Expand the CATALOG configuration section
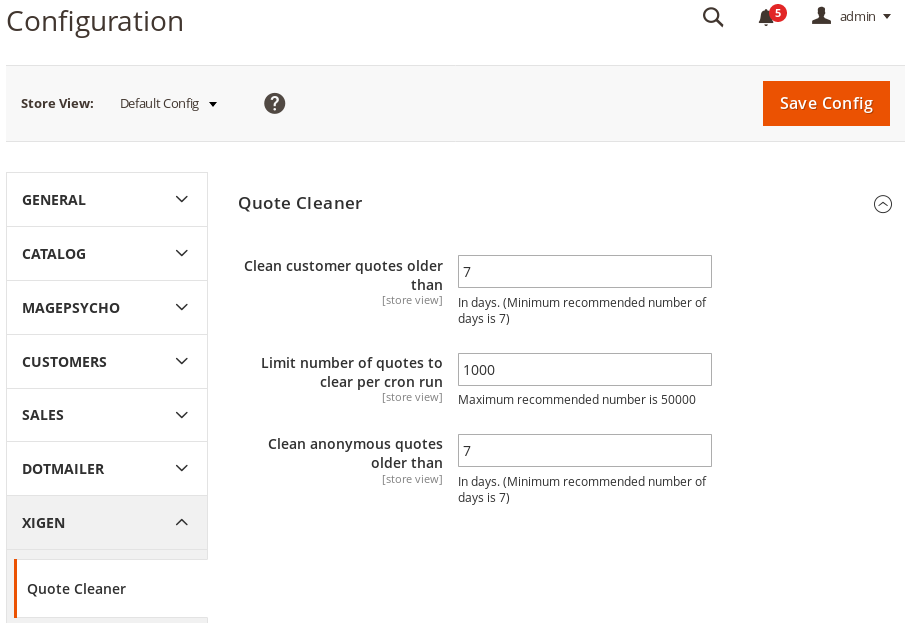 (x=107, y=254)
